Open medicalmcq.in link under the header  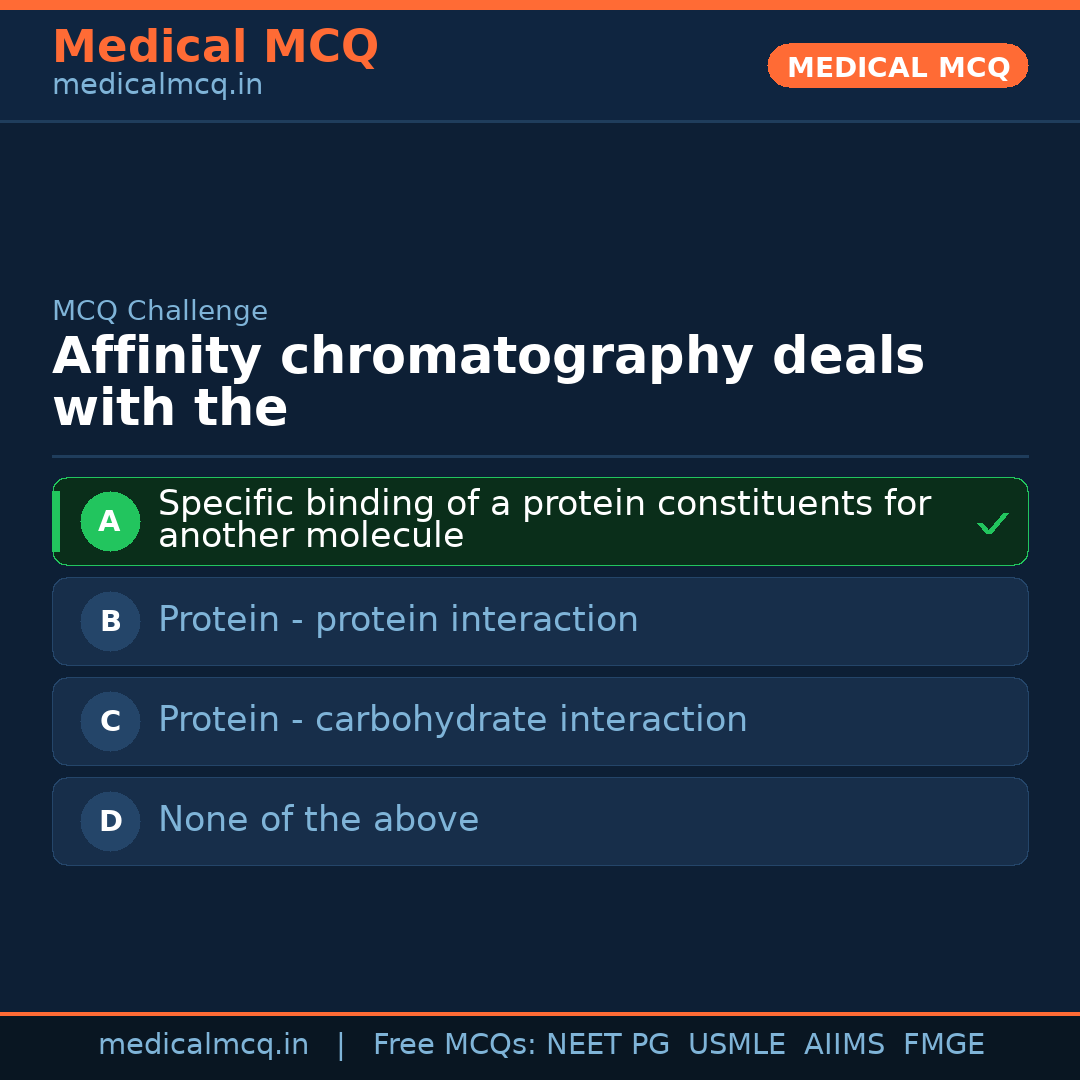157,86
